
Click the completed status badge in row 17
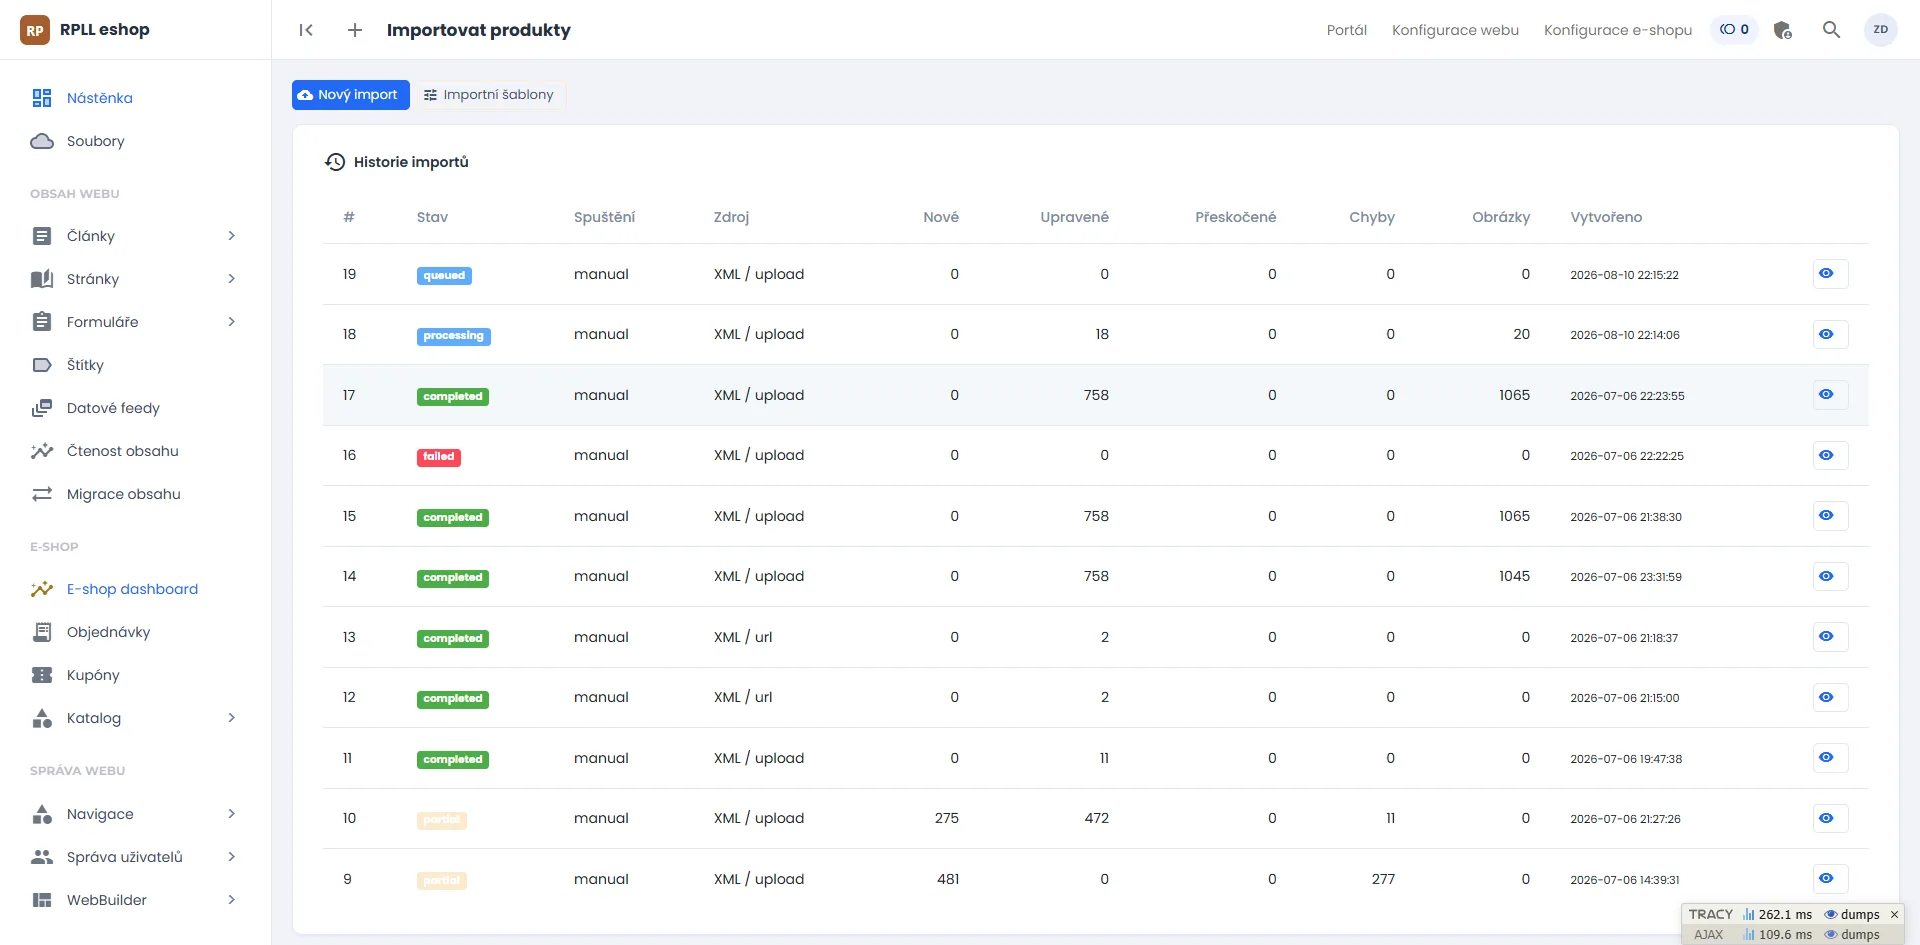pyautogui.click(x=453, y=397)
